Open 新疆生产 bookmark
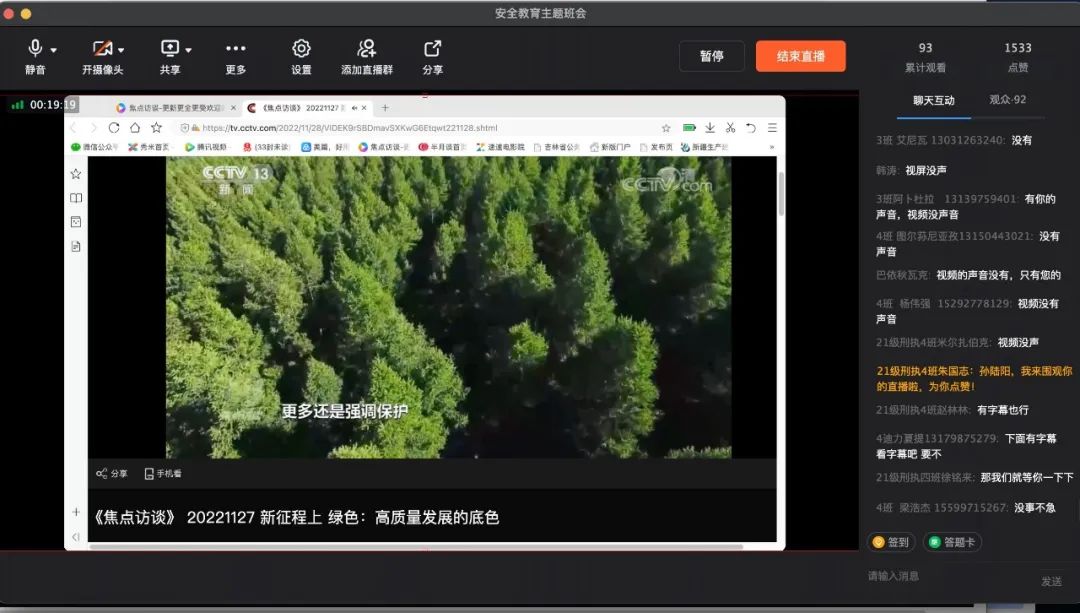 click(705, 147)
